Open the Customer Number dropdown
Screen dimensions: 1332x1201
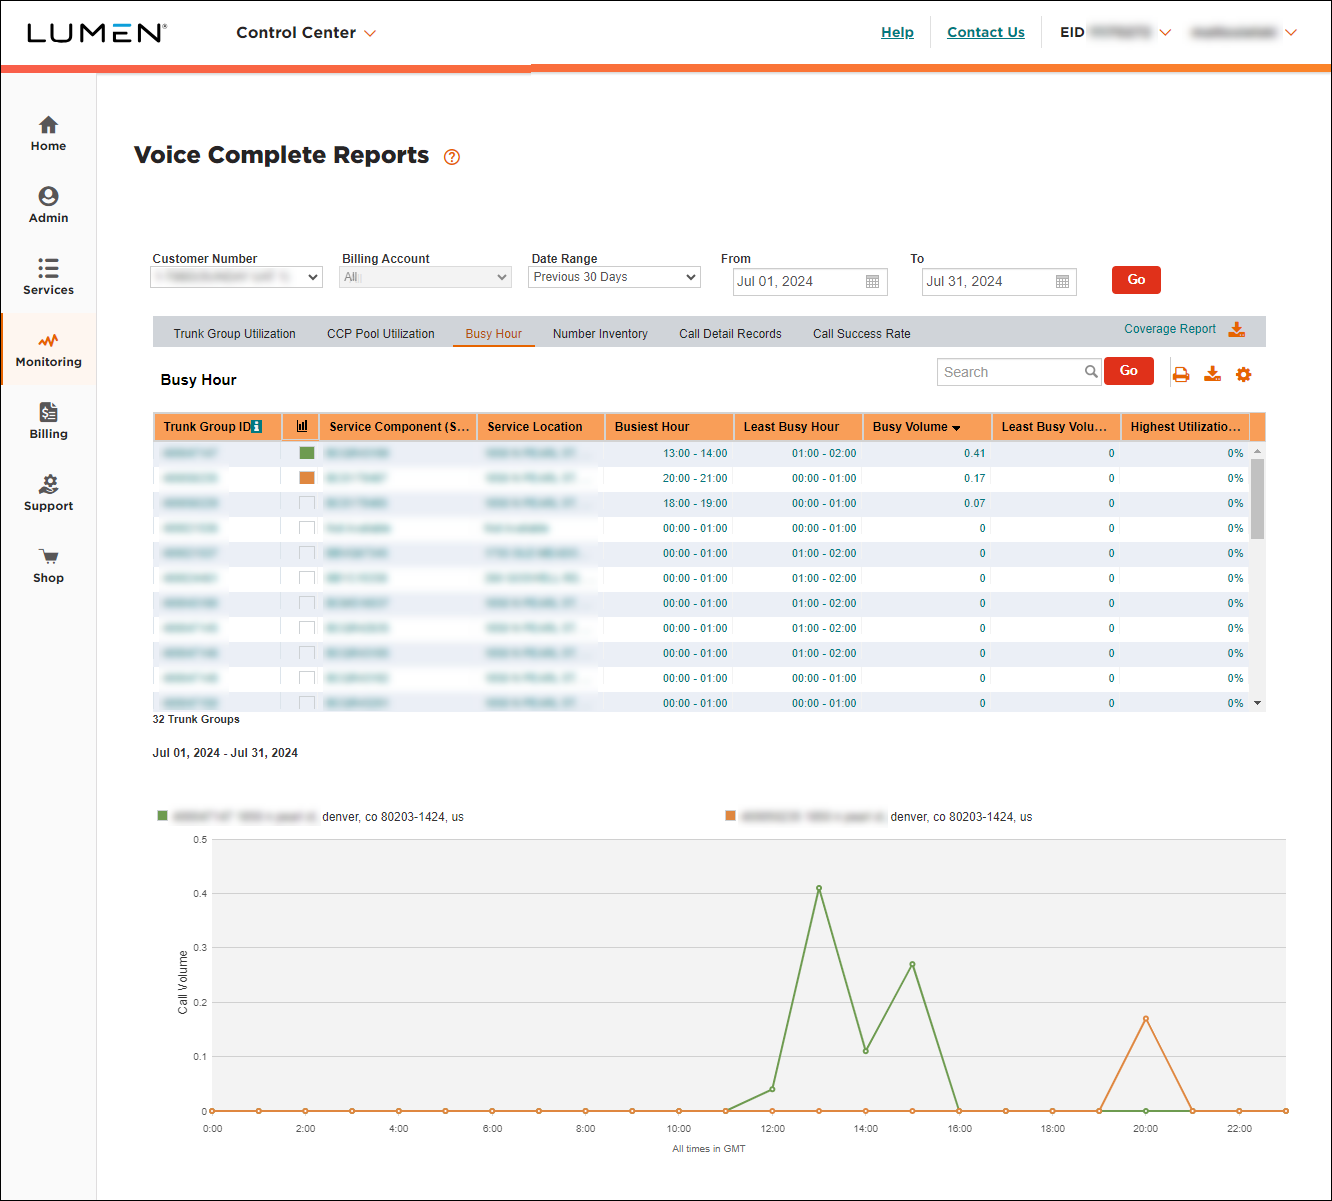(x=236, y=276)
